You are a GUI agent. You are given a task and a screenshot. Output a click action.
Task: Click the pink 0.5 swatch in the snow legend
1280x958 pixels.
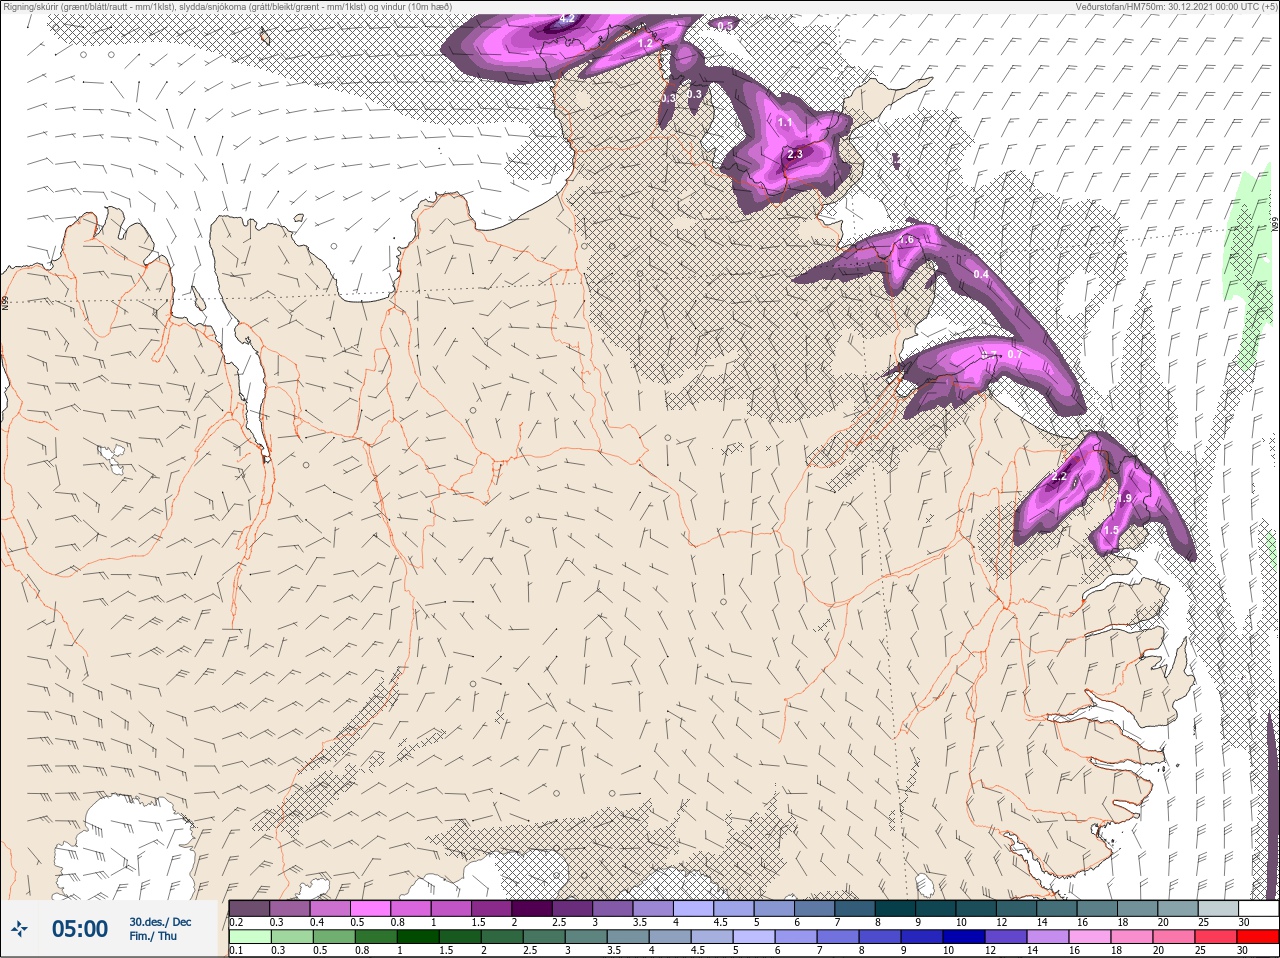click(371, 908)
